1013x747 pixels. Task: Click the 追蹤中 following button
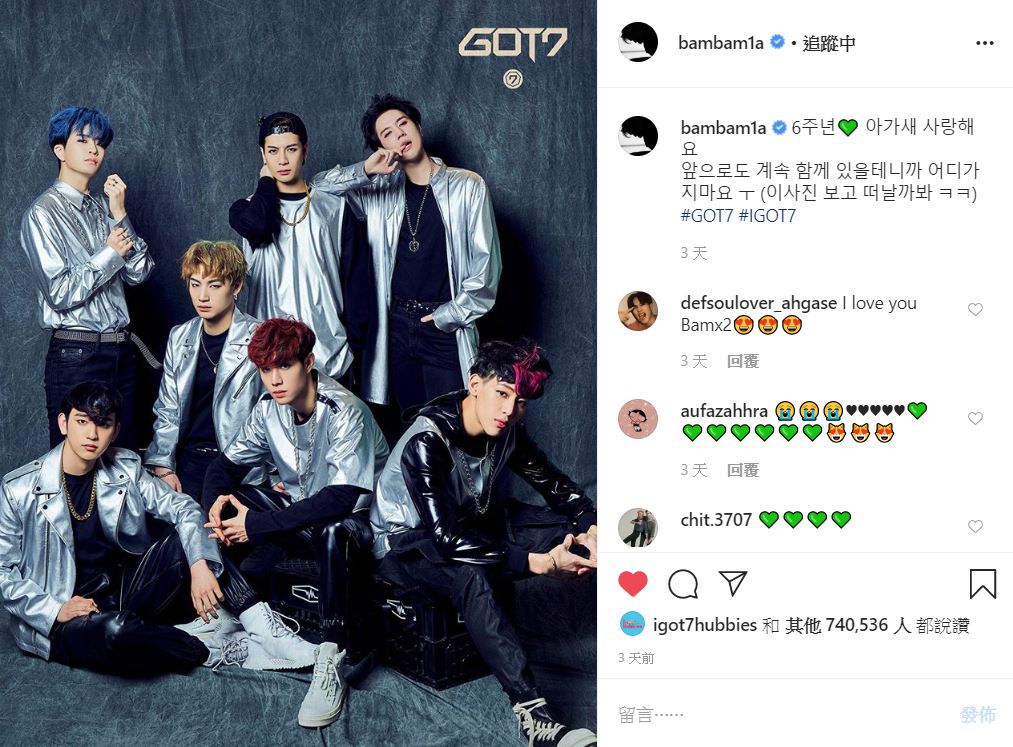829,43
